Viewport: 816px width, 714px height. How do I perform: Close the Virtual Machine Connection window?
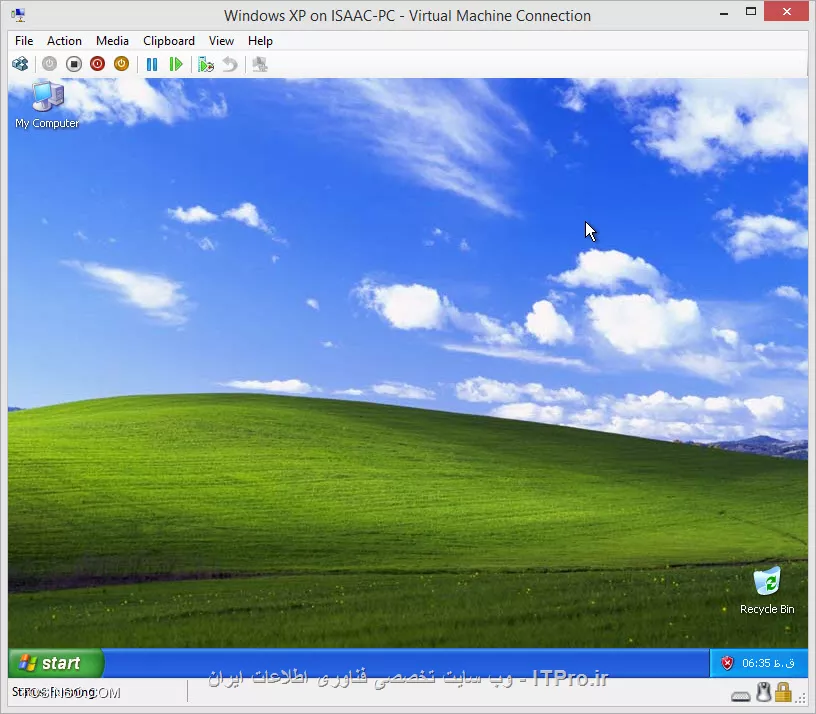[x=786, y=11]
